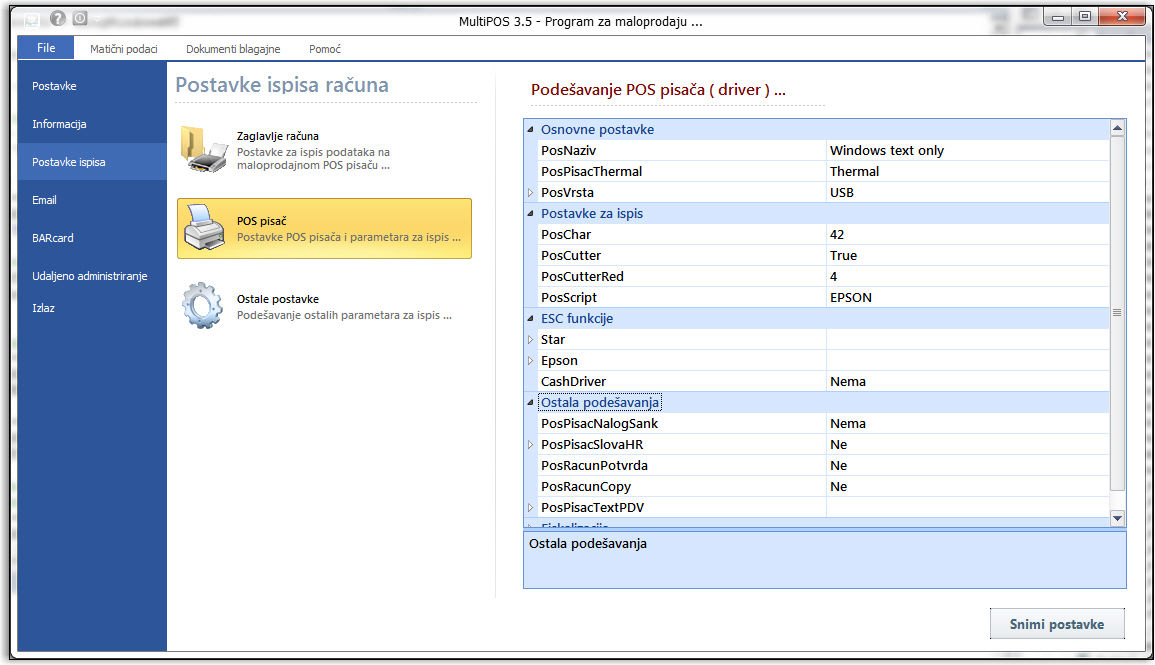Click the POS pisač printer icon

pos(204,228)
